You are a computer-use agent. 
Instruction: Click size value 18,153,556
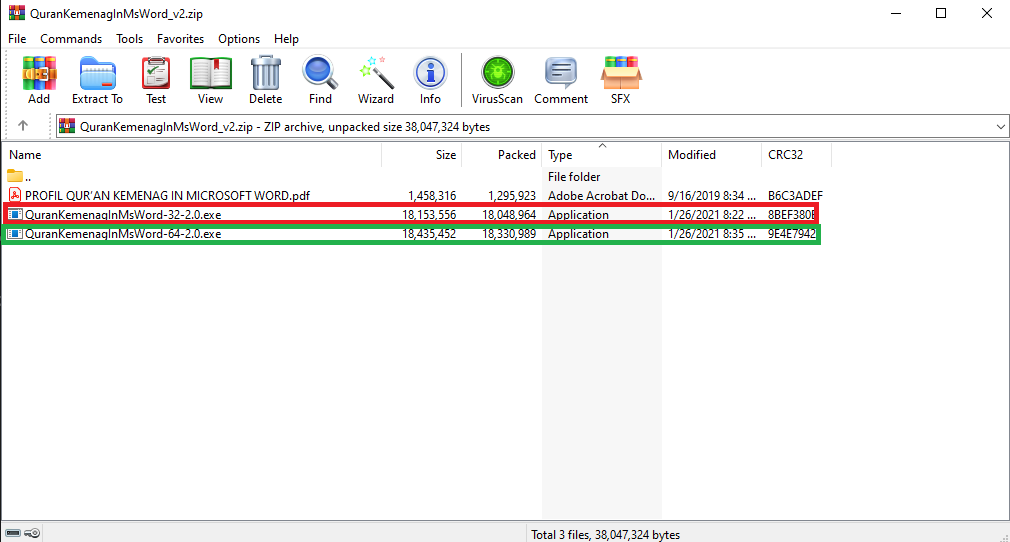pyautogui.click(x=429, y=215)
